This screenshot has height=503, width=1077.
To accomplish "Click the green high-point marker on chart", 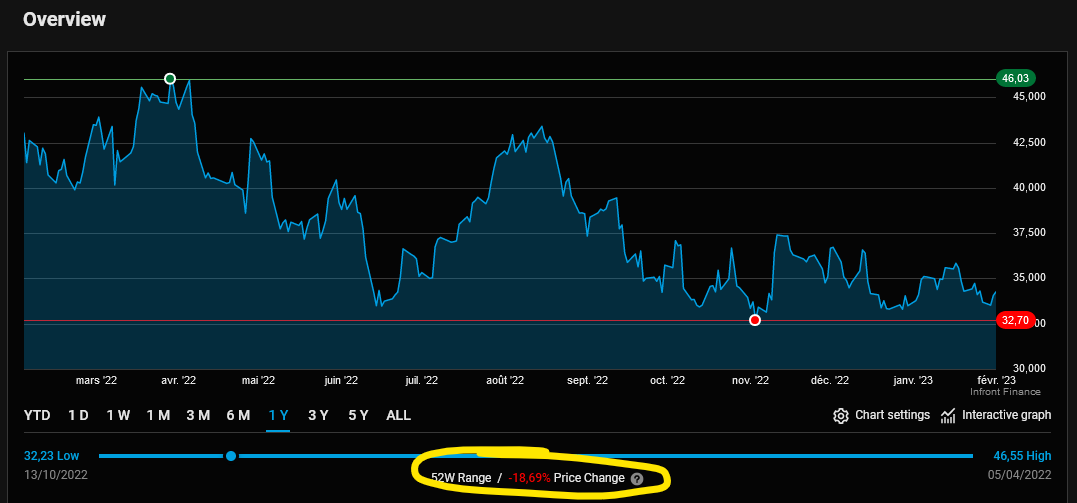I will [x=170, y=79].
